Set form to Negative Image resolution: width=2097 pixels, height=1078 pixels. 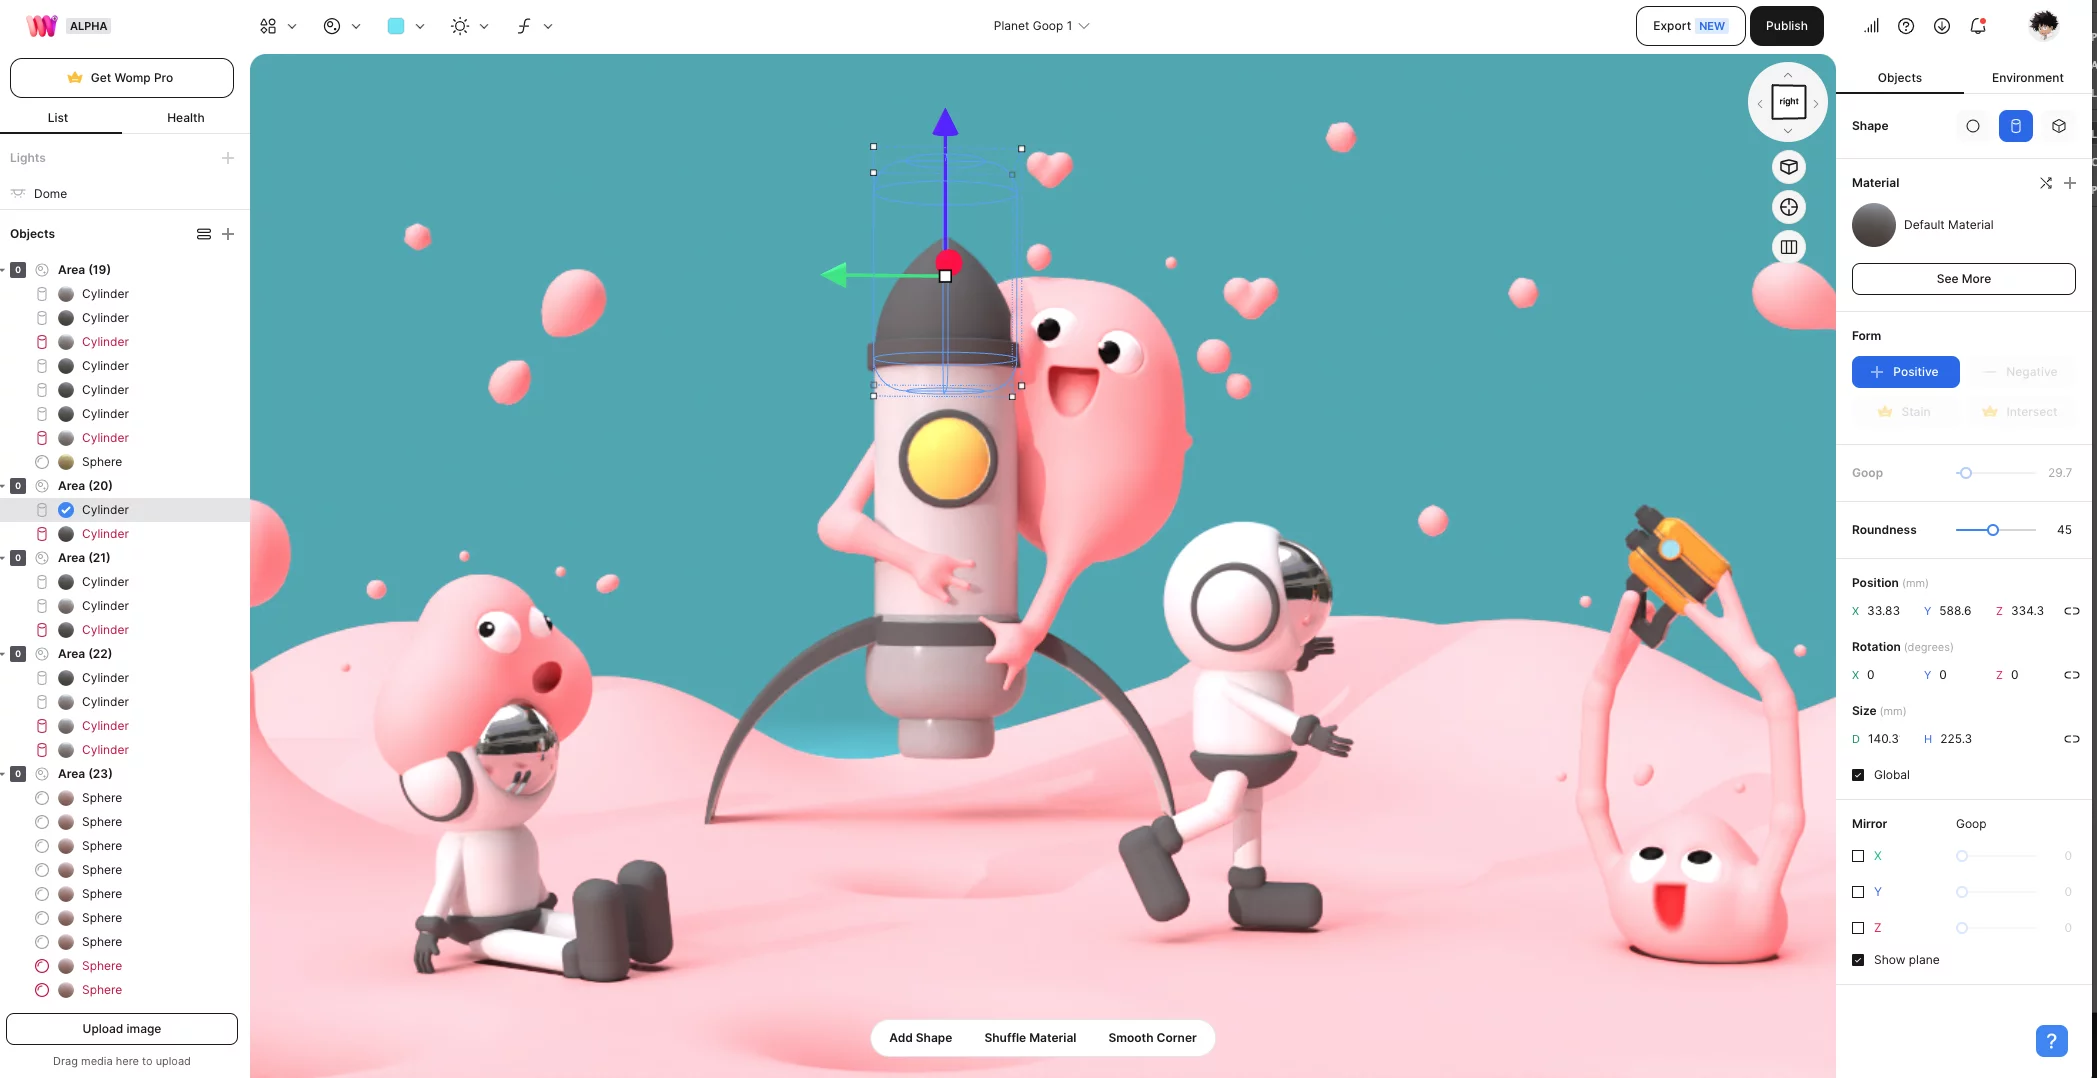point(2020,372)
